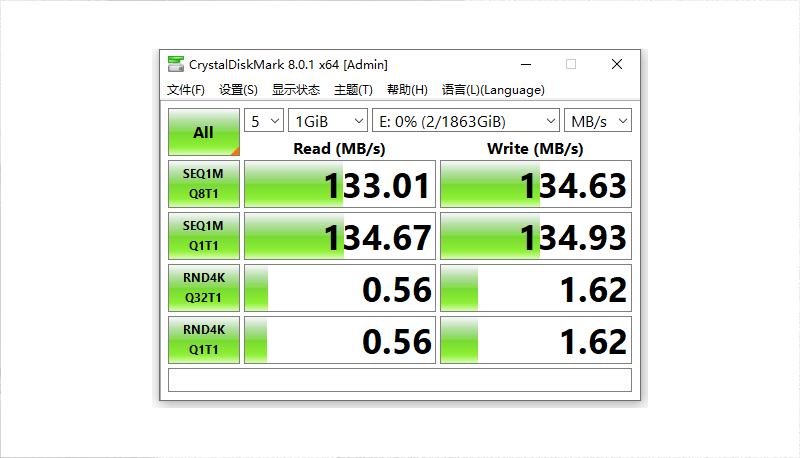Expand the 1GiB test size dropdown
The image size is (800, 458).
(328, 121)
